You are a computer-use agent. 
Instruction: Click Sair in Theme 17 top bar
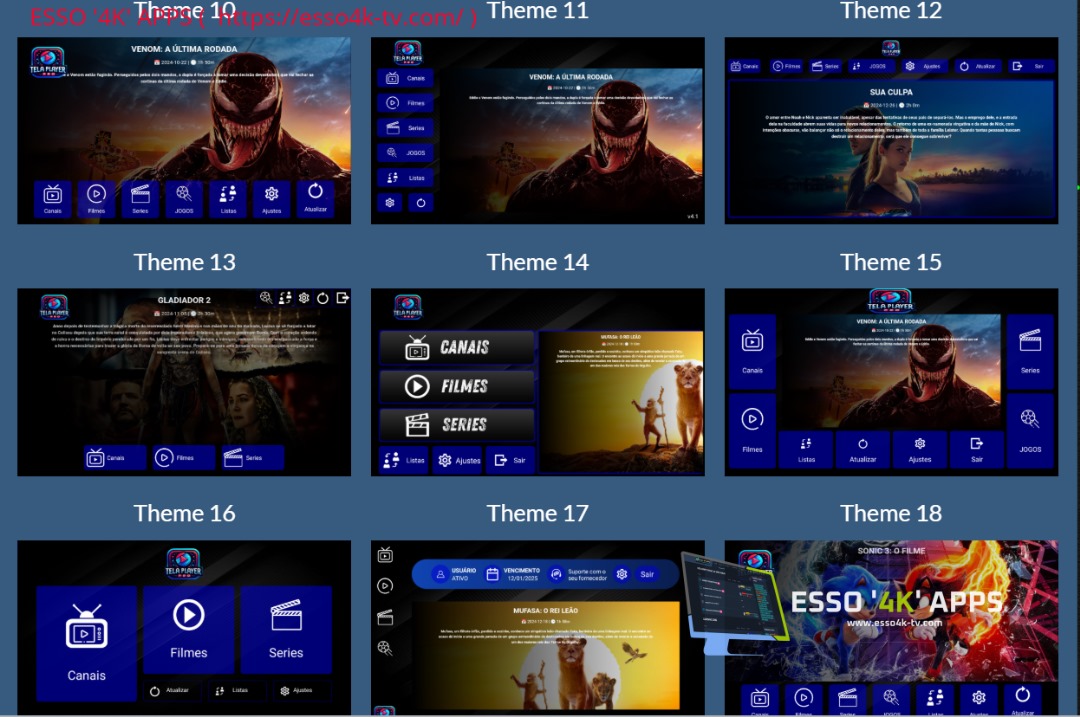click(646, 574)
